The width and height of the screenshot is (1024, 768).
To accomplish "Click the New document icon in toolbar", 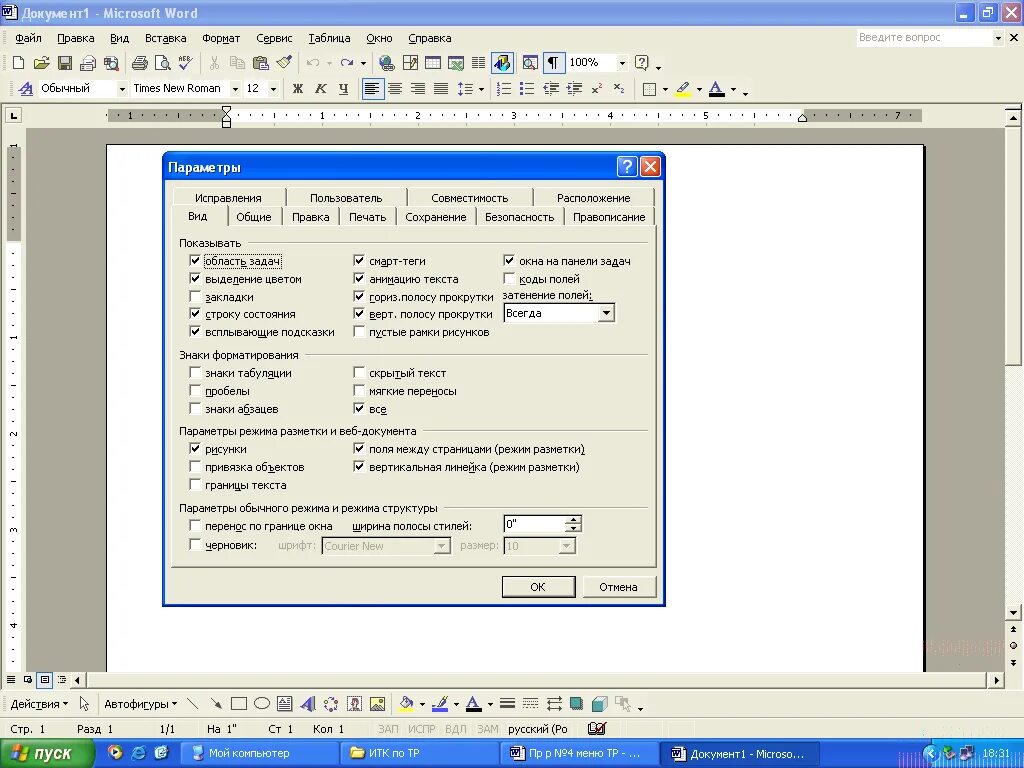I will 18,63.
